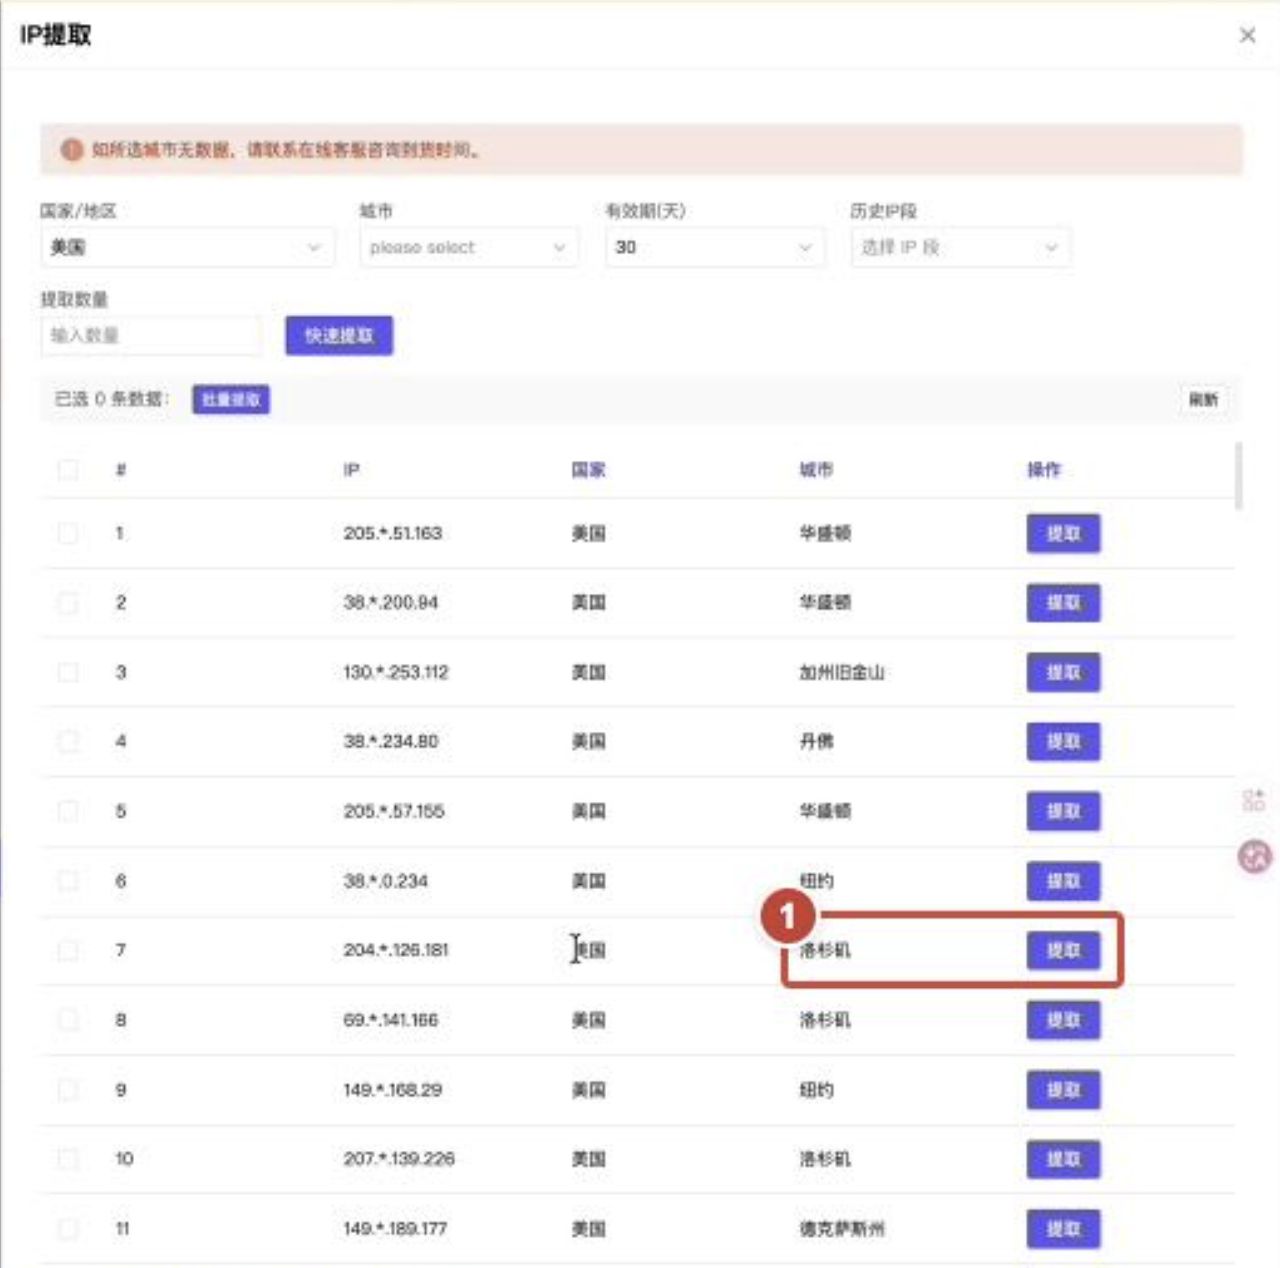Close the IP提取 dialog
This screenshot has height=1268, width=1280.
click(1247, 35)
